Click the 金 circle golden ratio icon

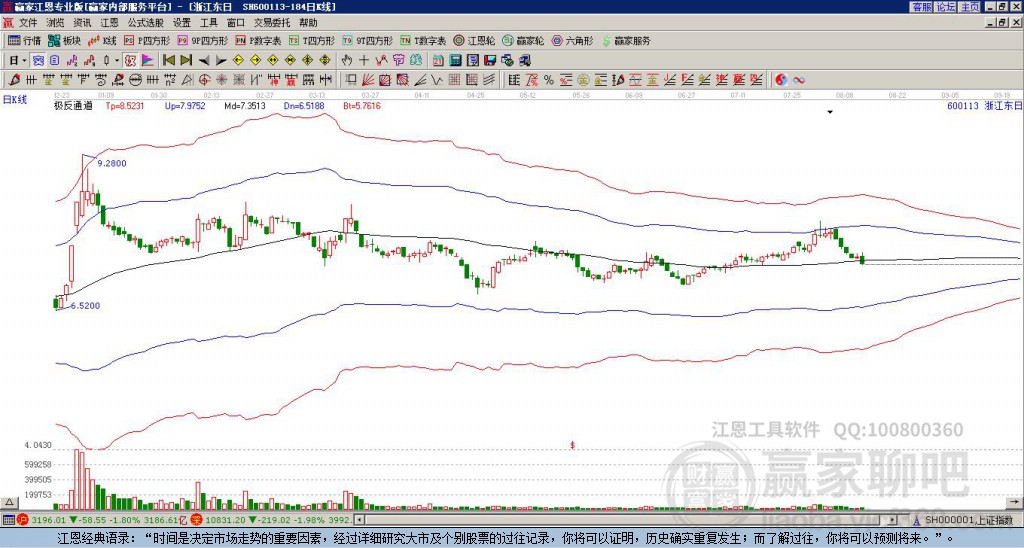coord(582,80)
